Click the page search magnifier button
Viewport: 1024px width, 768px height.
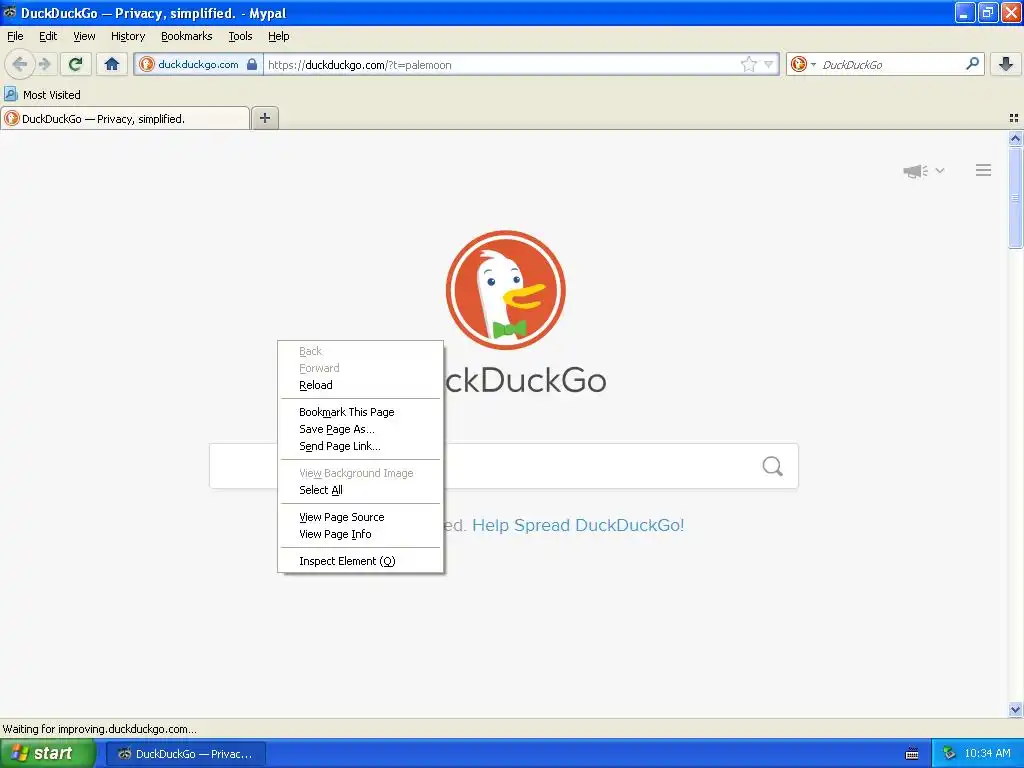[773, 466]
